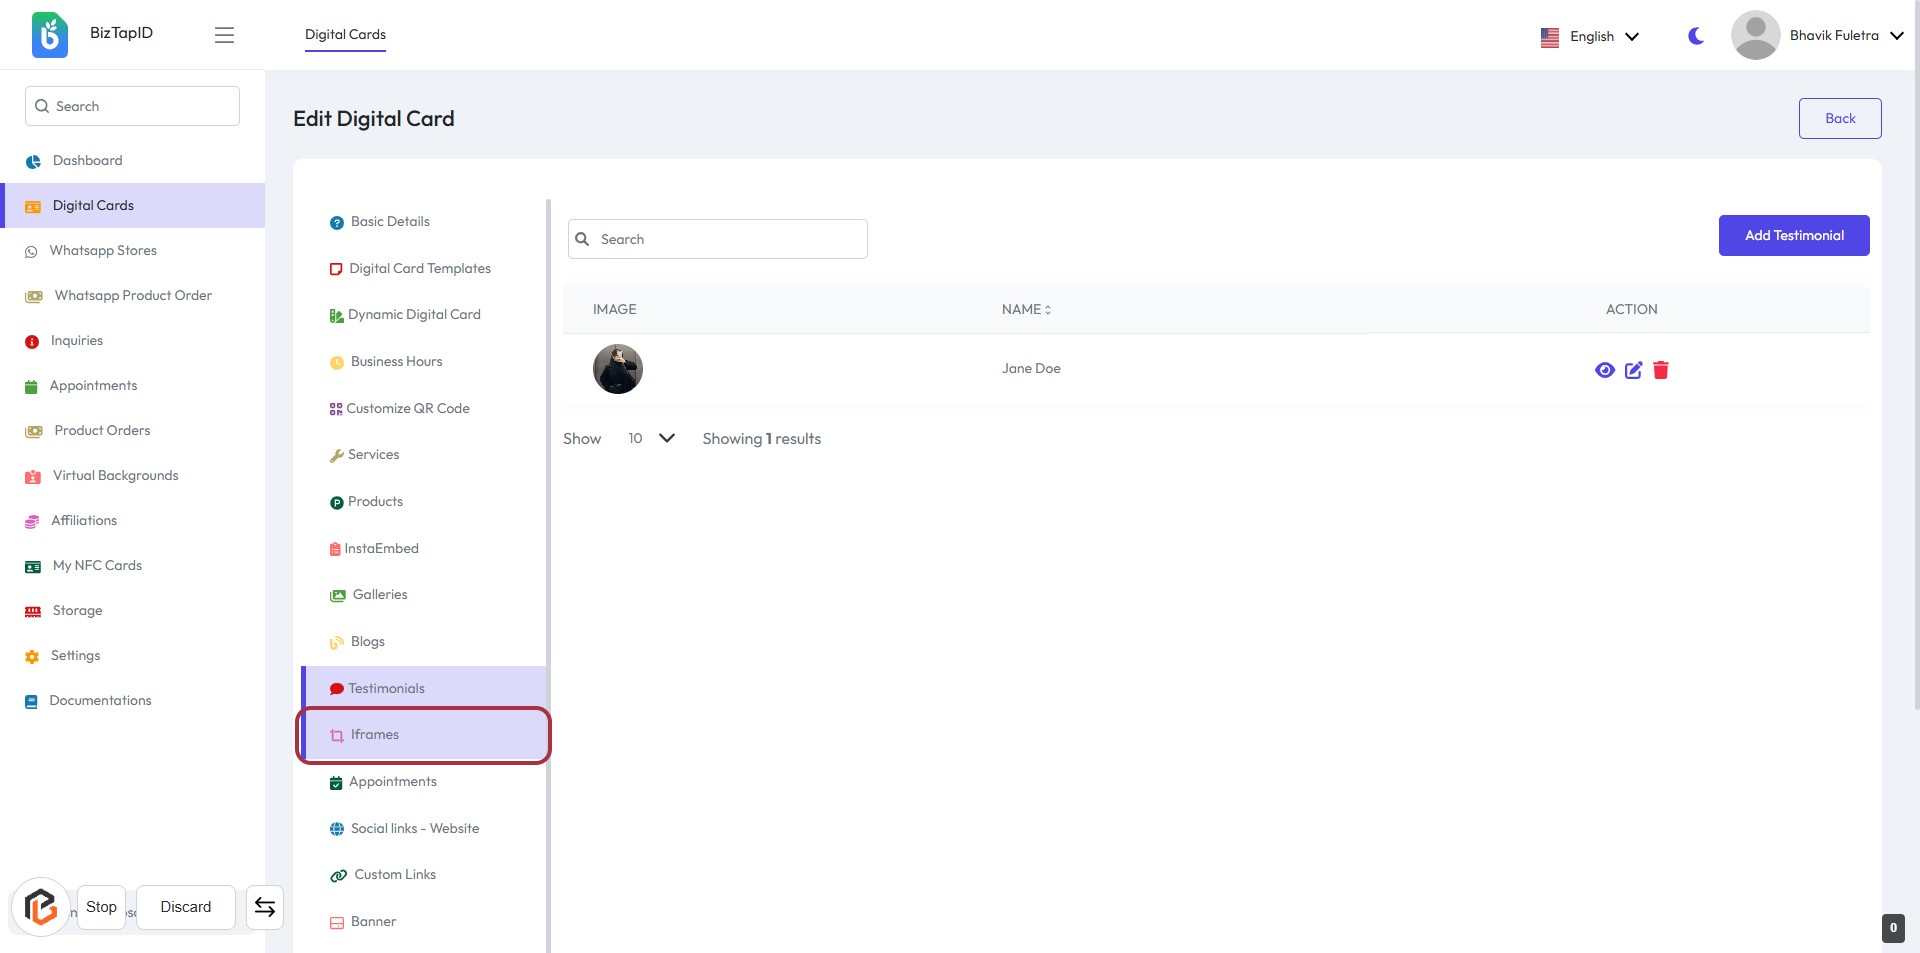Click the edit testimonial pencil icon
This screenshot has height=953, width=1920.
pos(1633,370)
